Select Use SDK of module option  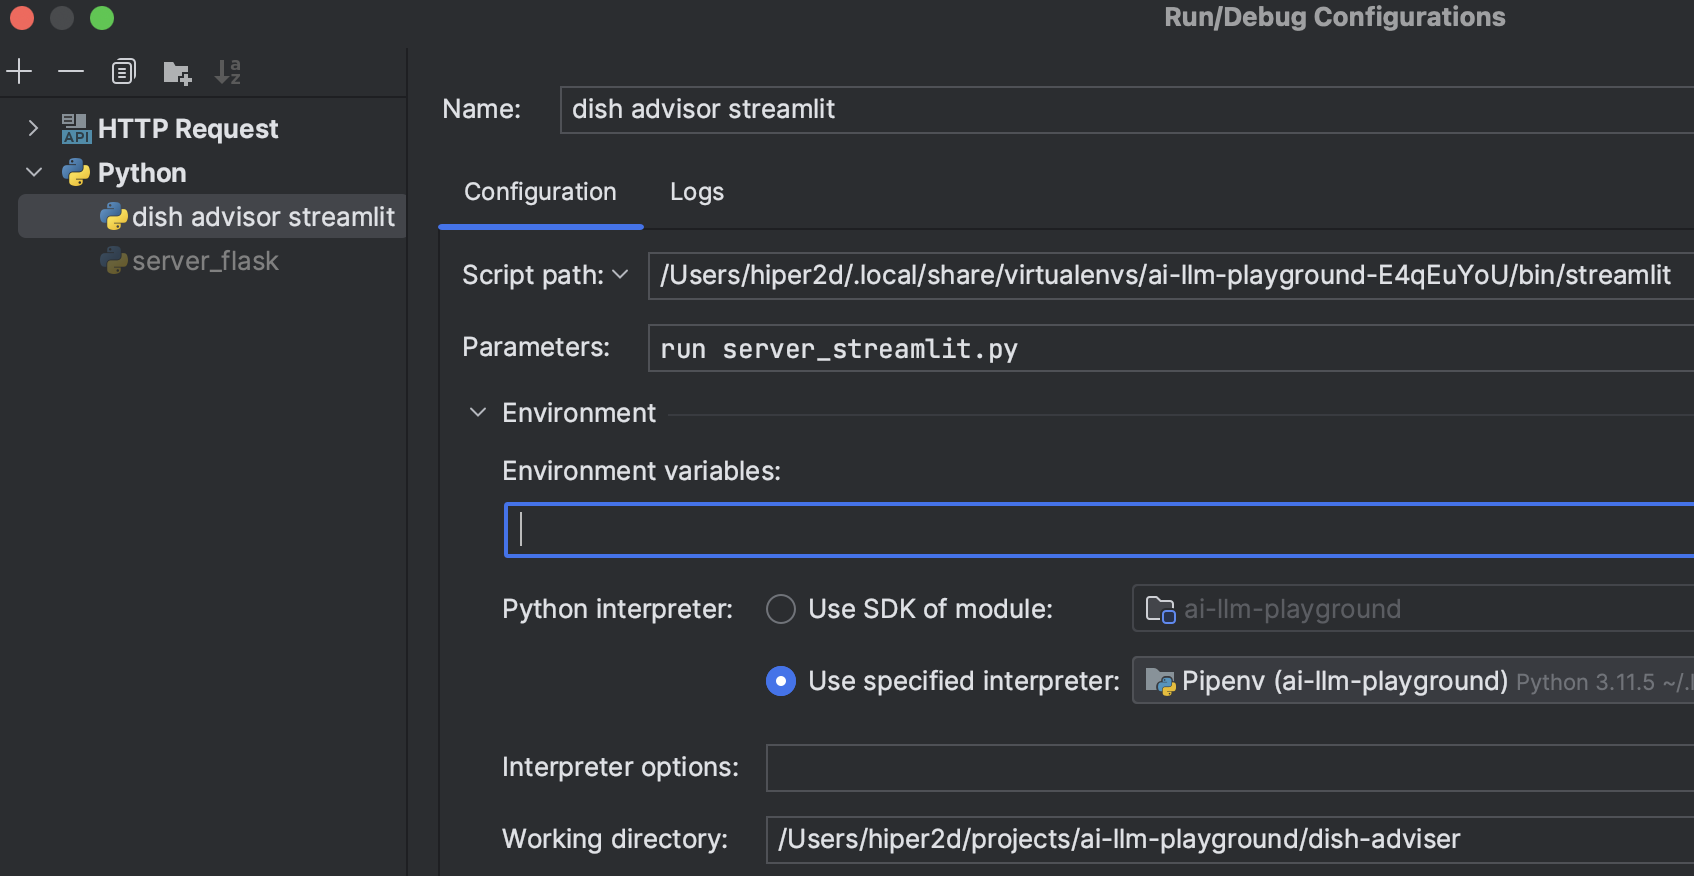(781, 609)
